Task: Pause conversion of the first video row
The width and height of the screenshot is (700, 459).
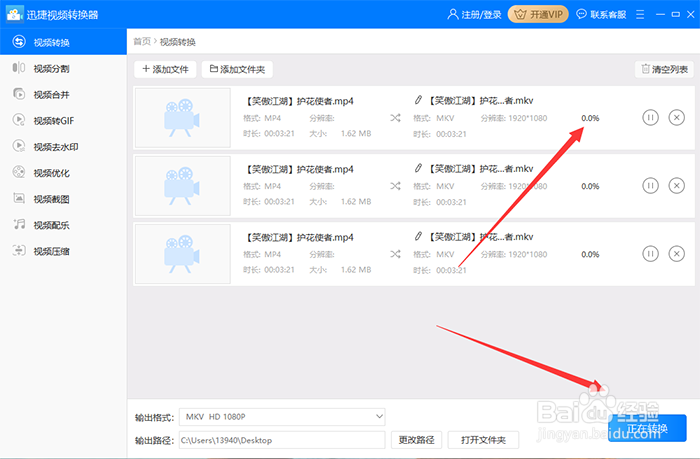Action: pyautogui.click(x=650, y=118)
